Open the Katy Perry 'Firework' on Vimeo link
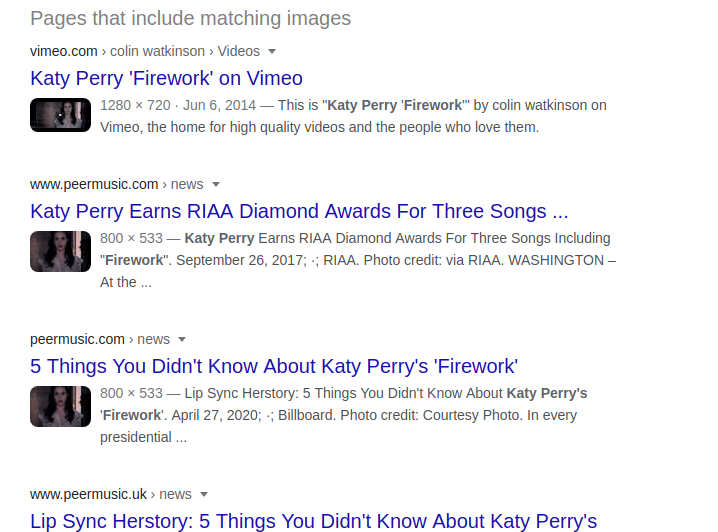Viewport: 718px width, 532px height. pyautogui.click(x=166, y=78)
